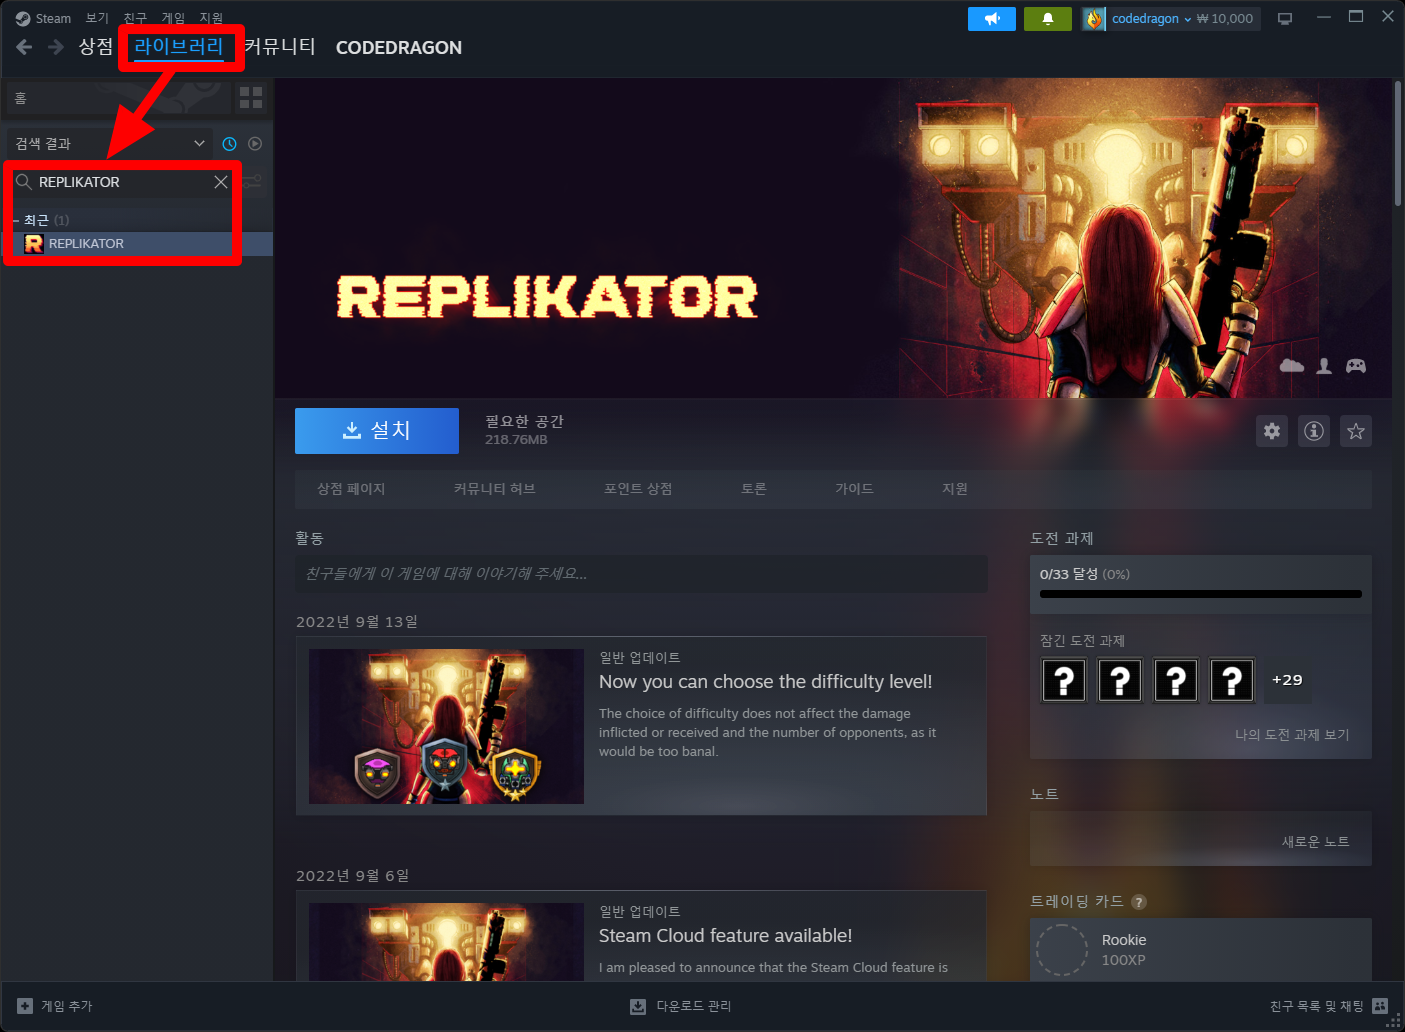Go forward with the right arrow

pyautogui.click(x=56, y=47)
